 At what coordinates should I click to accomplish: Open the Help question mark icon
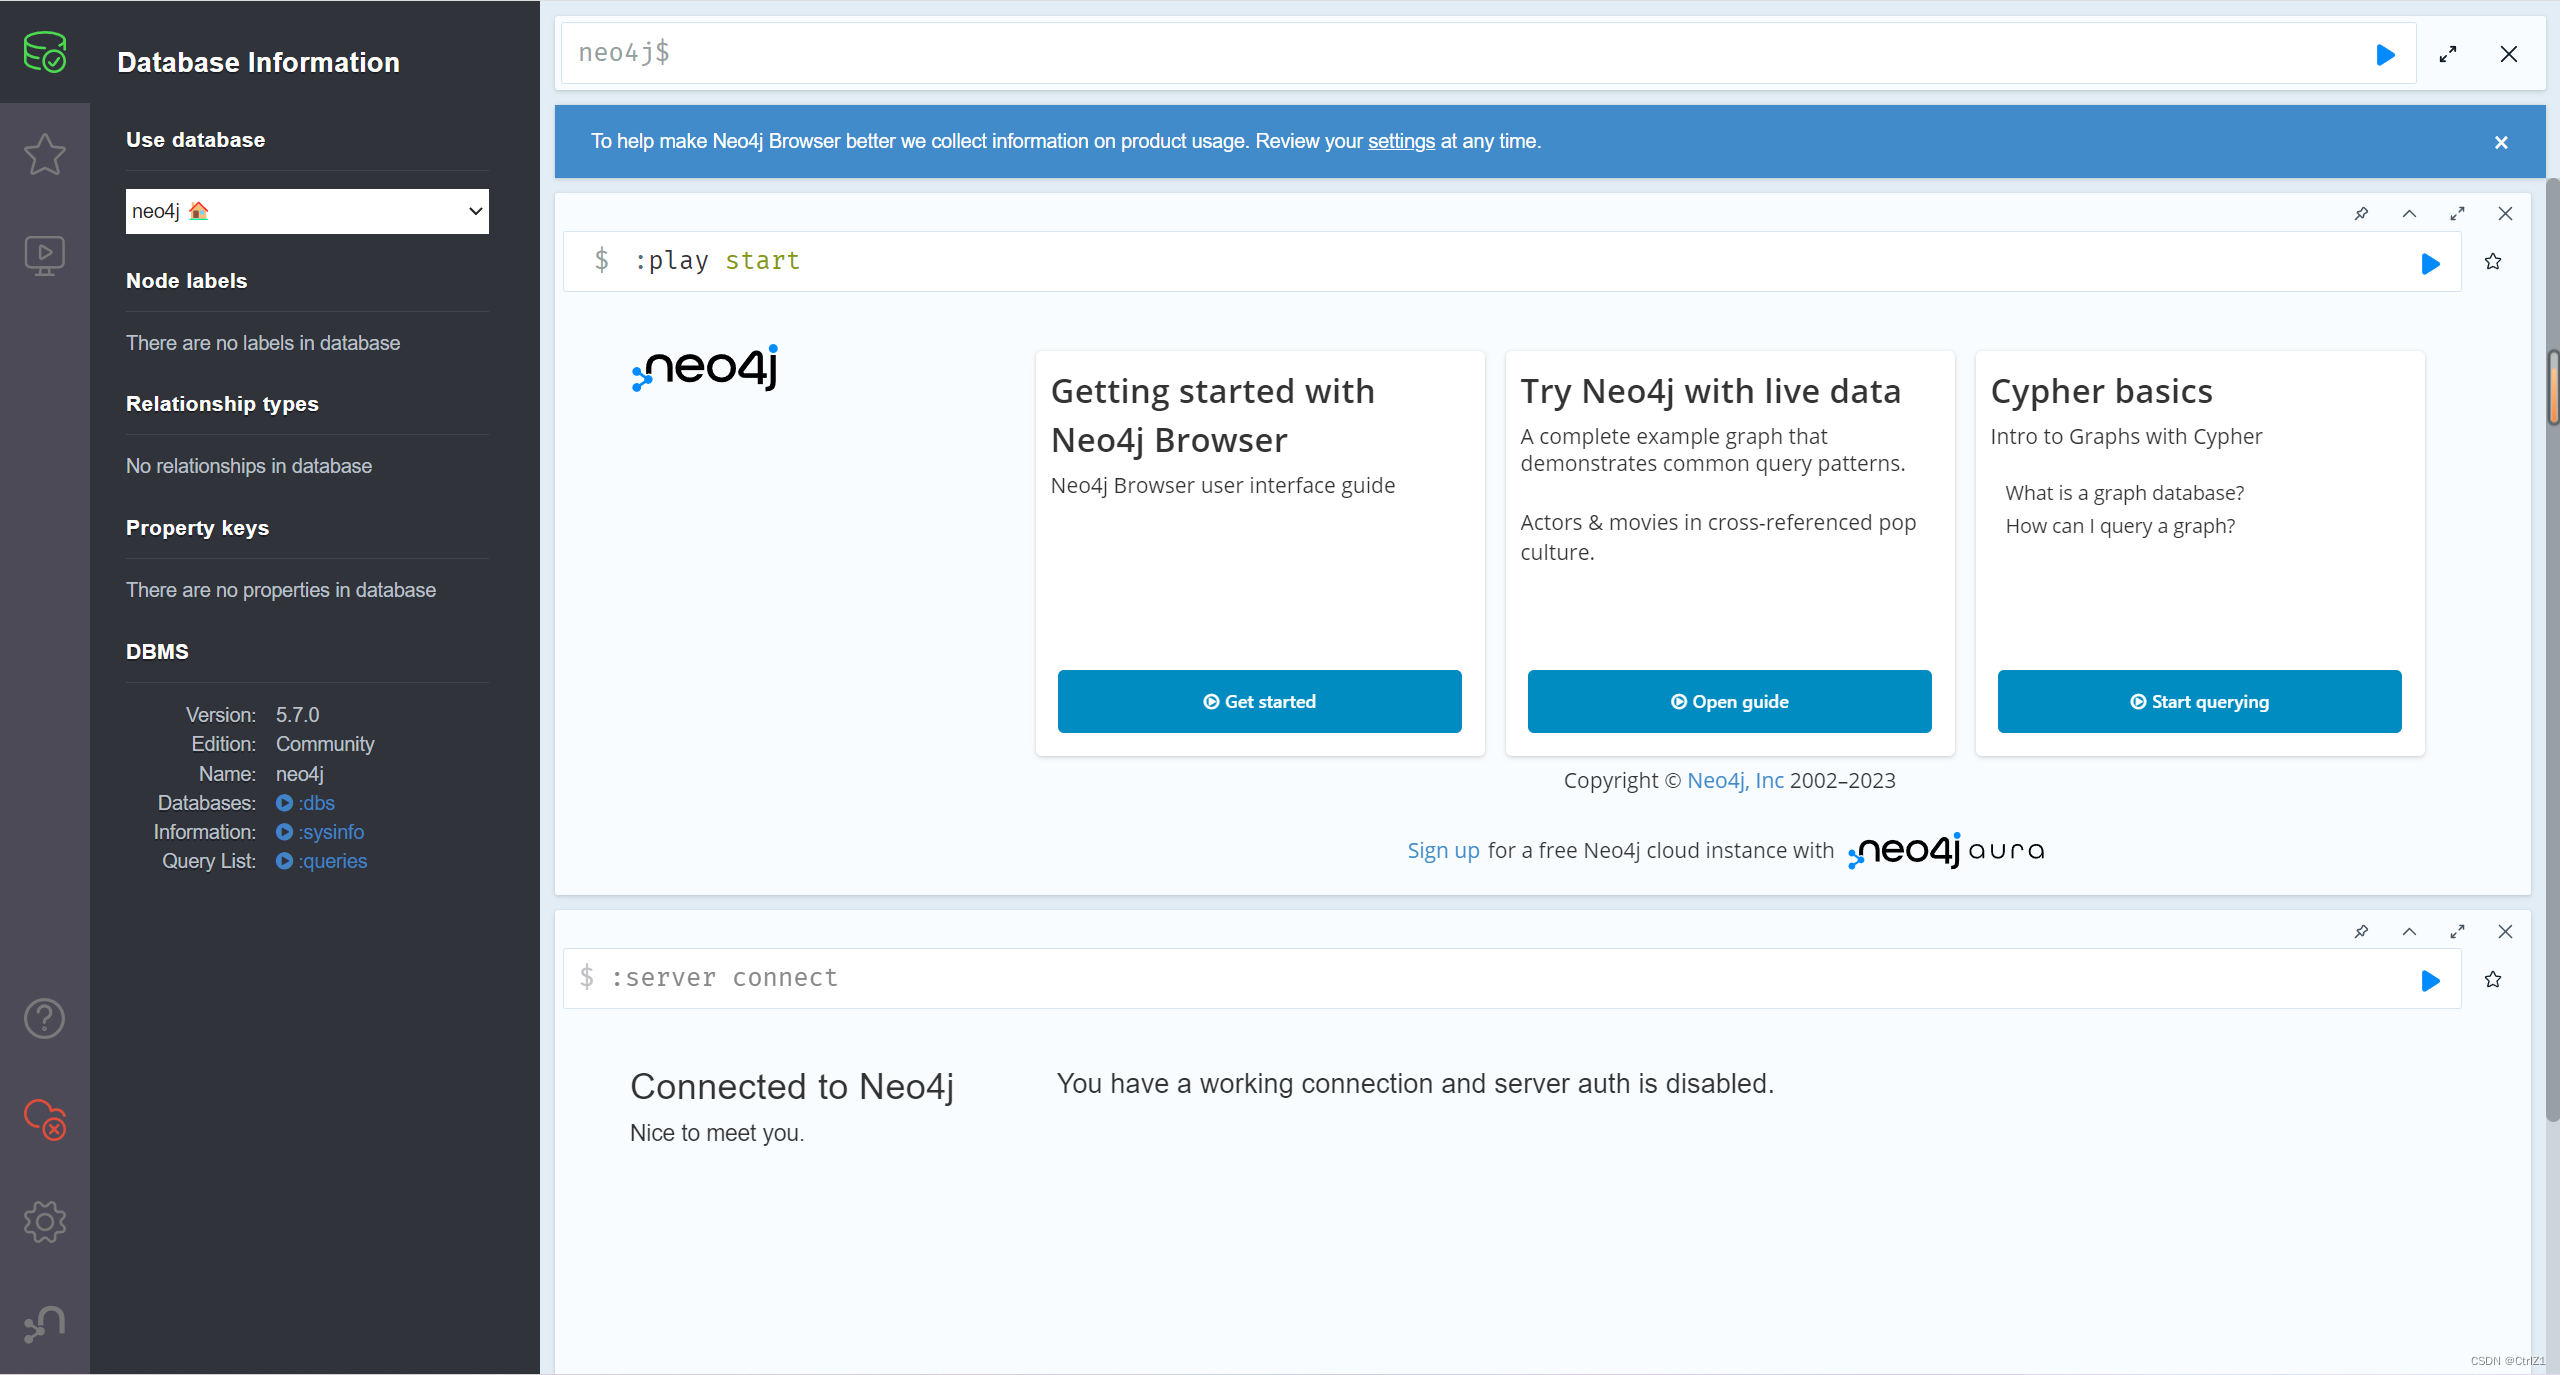pos(45,1019)
